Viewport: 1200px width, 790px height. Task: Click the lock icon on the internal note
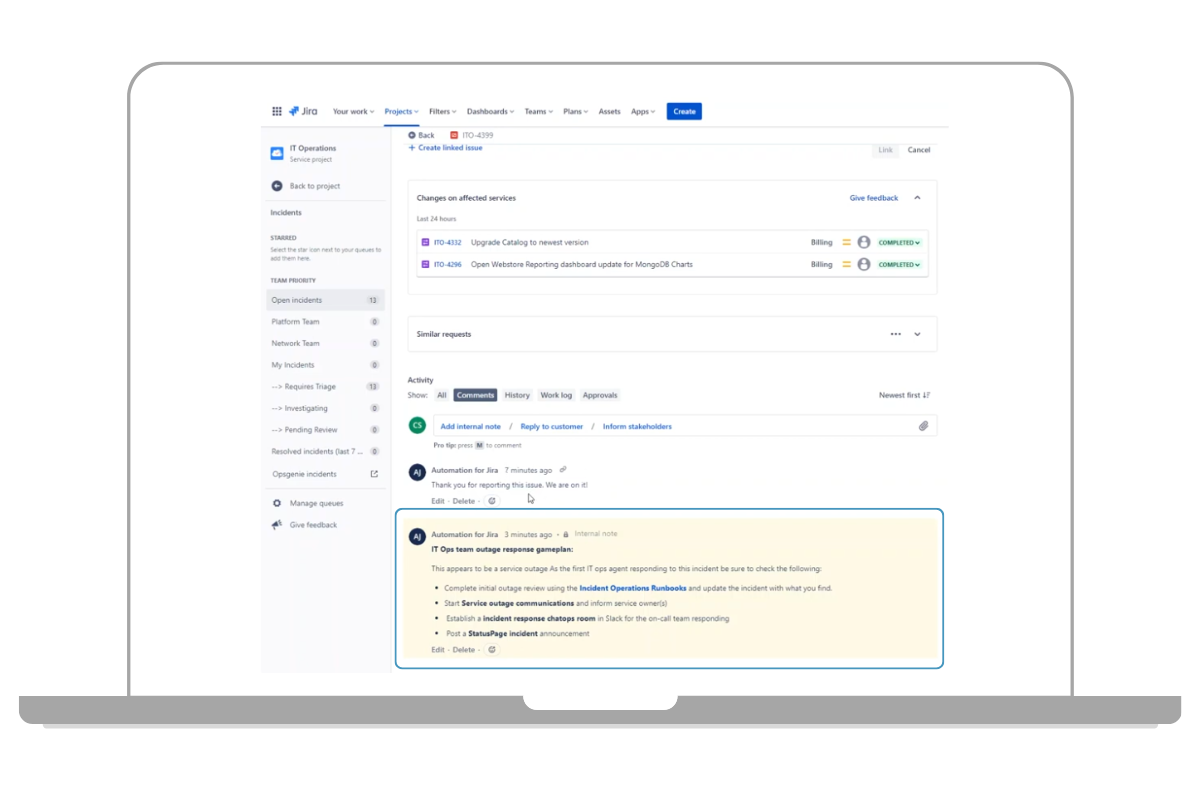click(566, 534)
